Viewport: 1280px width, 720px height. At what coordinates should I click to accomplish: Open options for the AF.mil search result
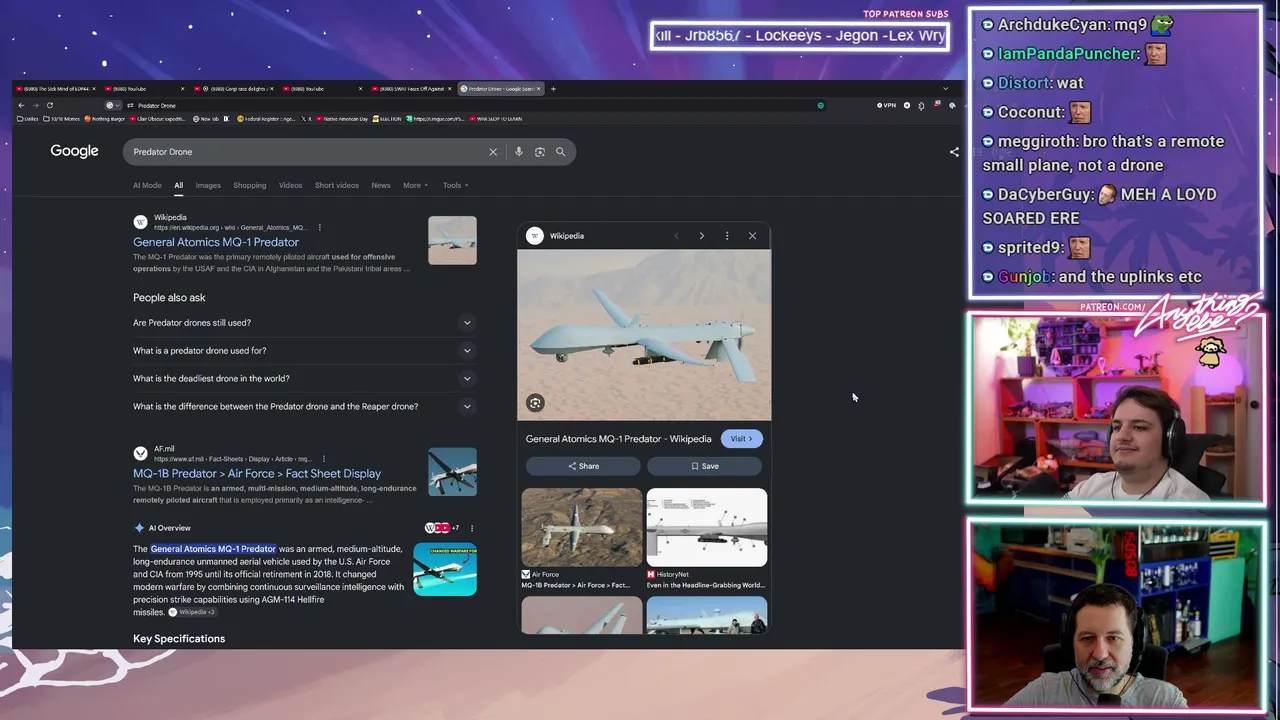tap(323, 459)
